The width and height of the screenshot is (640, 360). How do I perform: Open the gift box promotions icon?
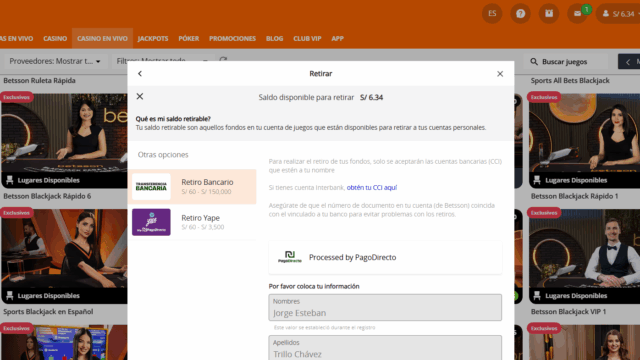[x=549, y=13]
